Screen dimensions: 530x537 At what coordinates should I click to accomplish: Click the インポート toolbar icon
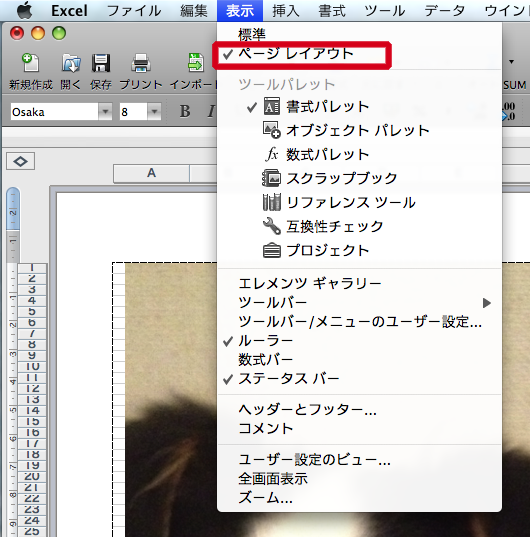196,63
